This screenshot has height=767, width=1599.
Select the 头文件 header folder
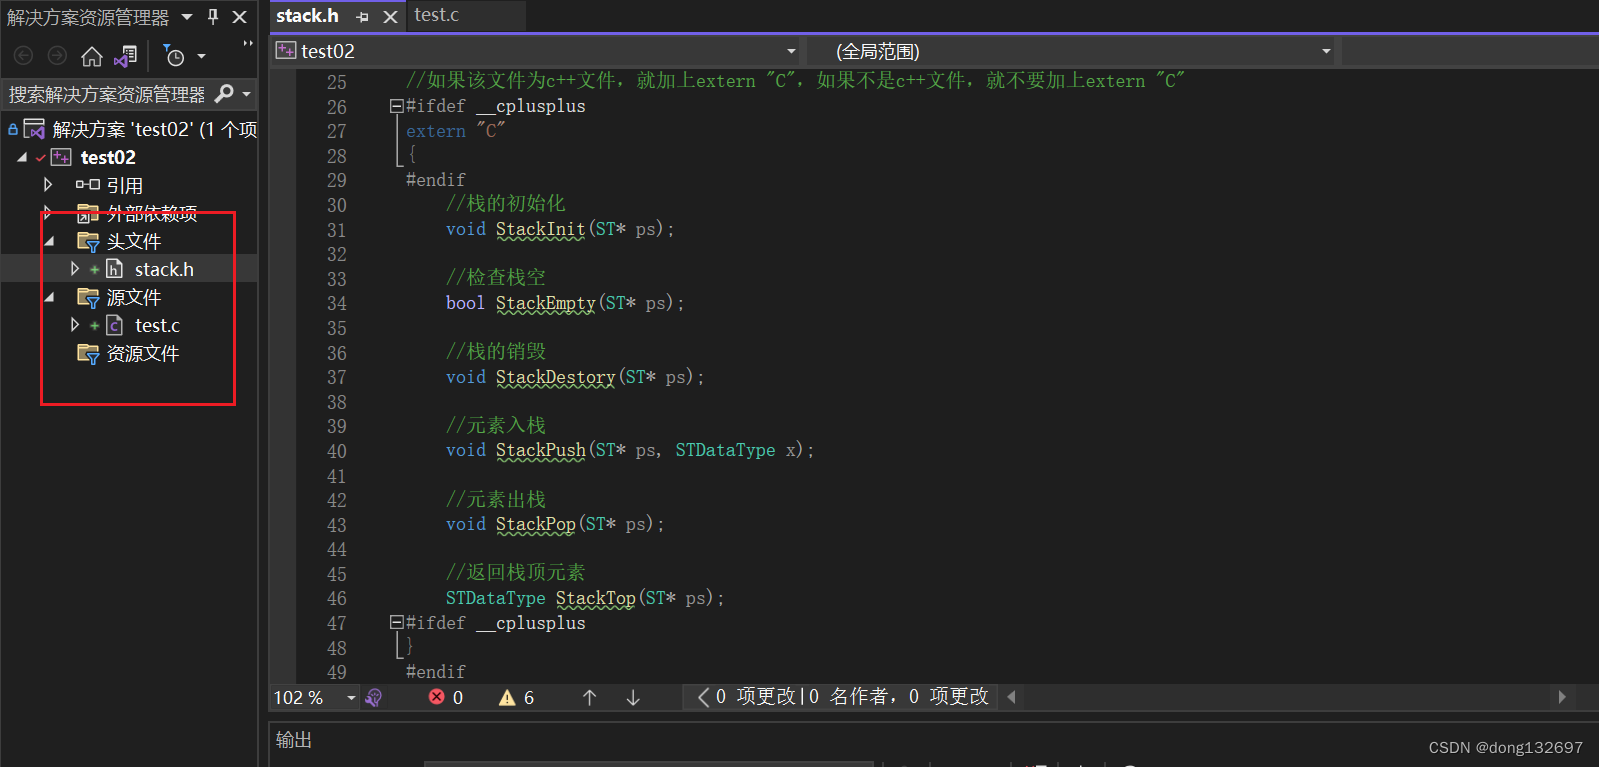pyautogui.click(x=133, y=241)
